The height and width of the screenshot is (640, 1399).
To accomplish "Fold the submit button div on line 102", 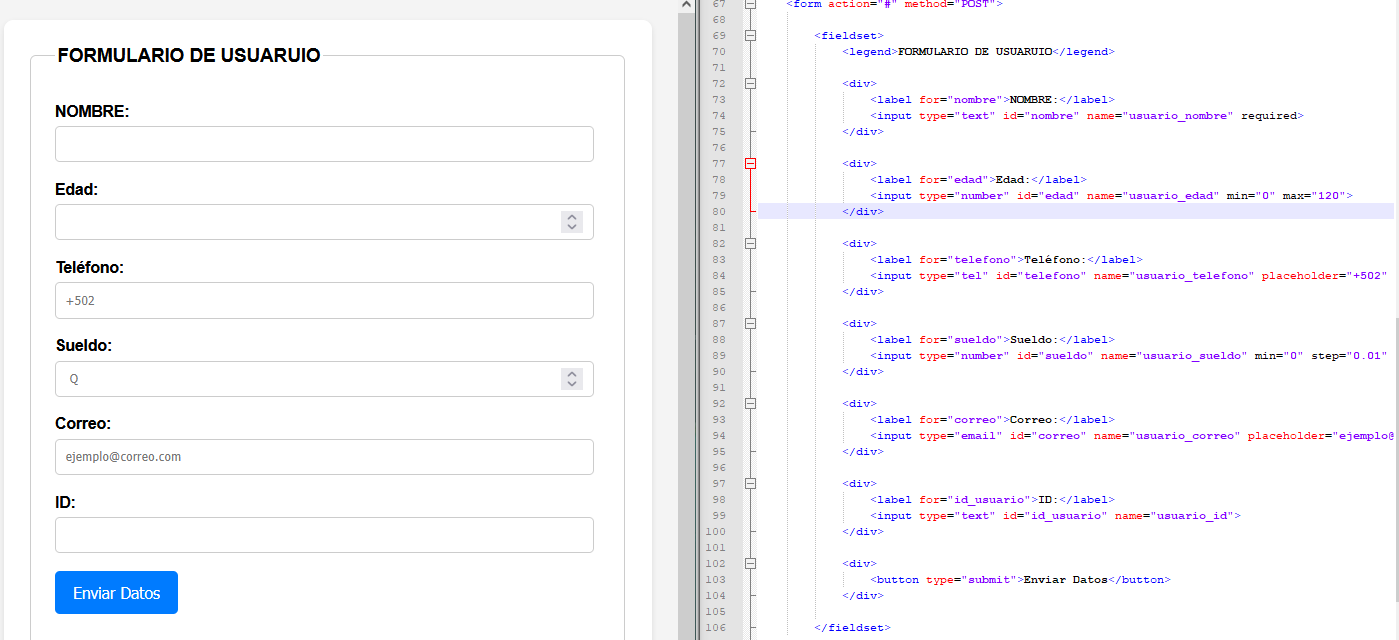I will click(750, 564).
